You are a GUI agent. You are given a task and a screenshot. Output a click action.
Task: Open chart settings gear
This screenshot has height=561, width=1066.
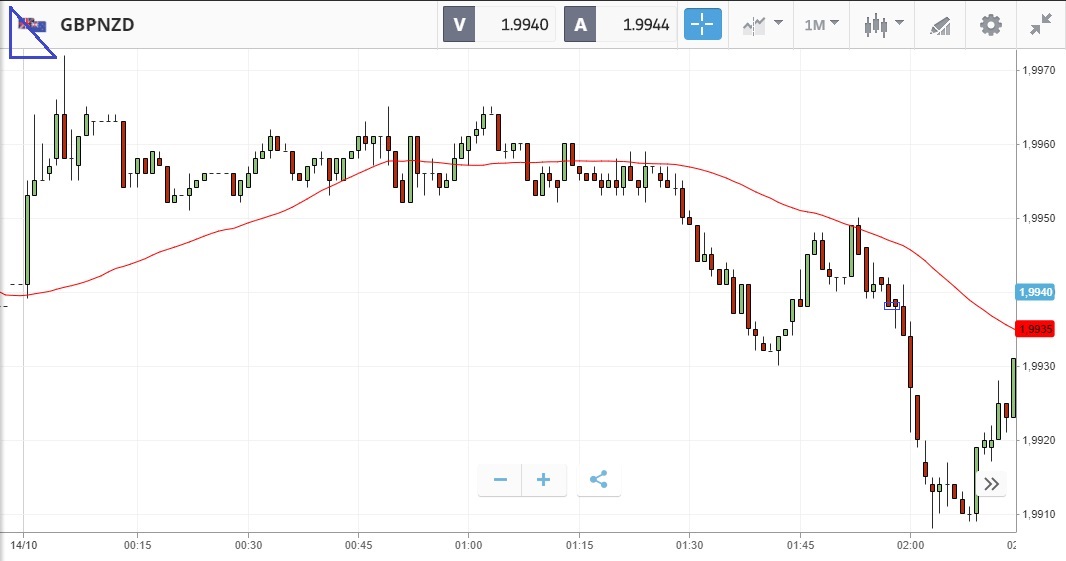pyautogui.click(x=990, y=25)
